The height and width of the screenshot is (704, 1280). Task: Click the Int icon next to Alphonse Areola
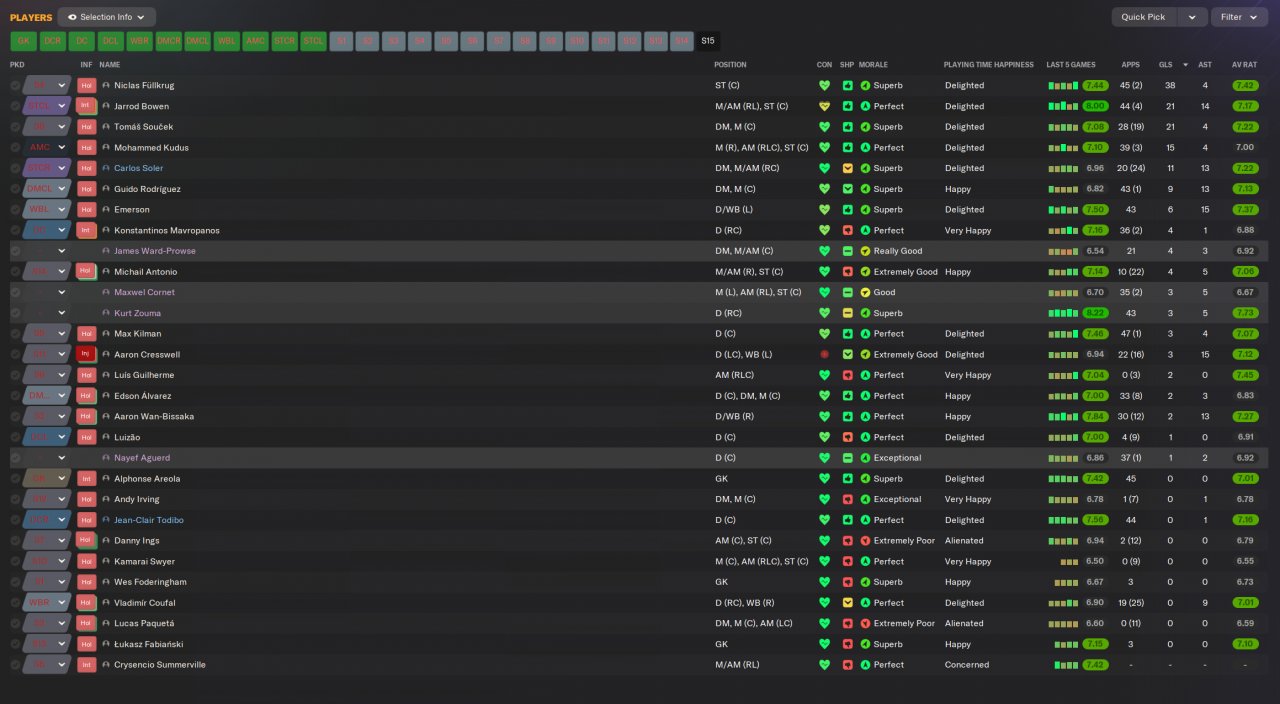pyautogui.click(x=87, y=478)
